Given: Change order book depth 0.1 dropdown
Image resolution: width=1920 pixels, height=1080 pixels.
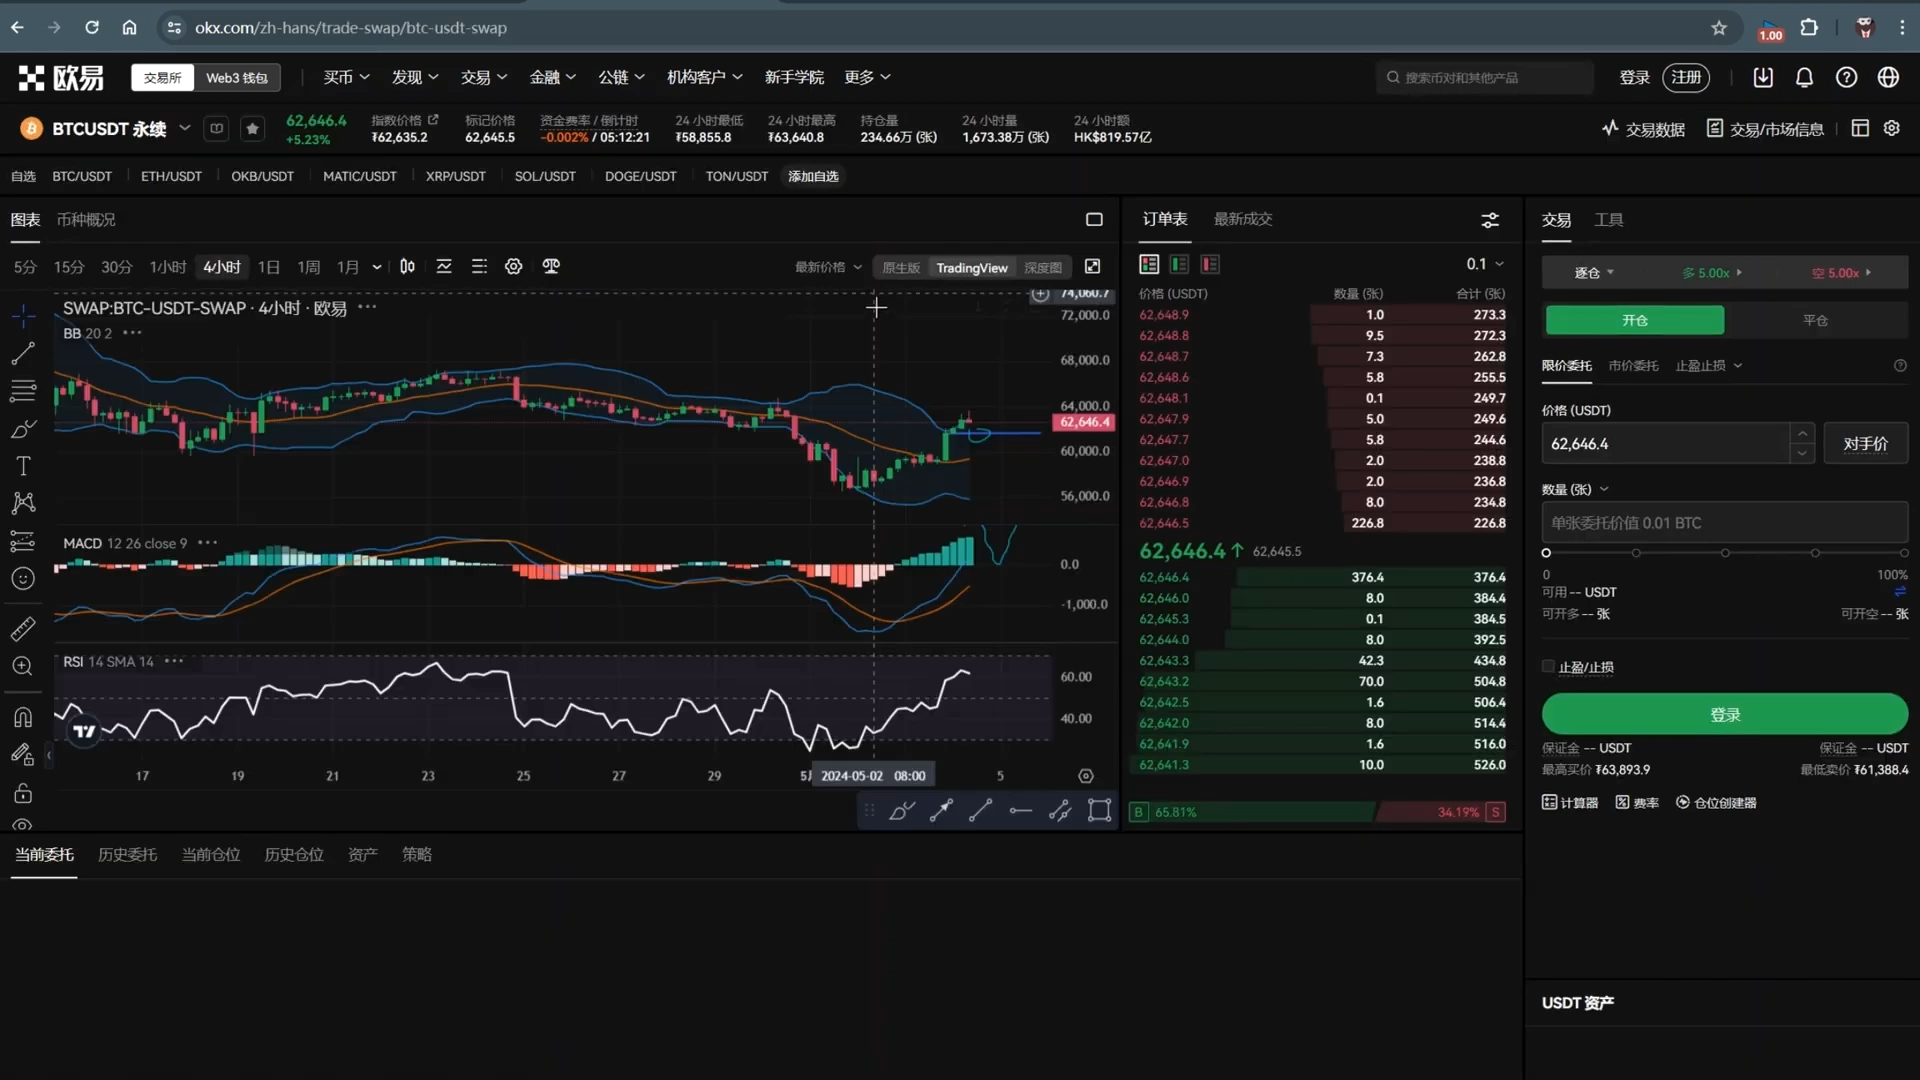Looking at the screenshot, I should tap(1485, 264).
